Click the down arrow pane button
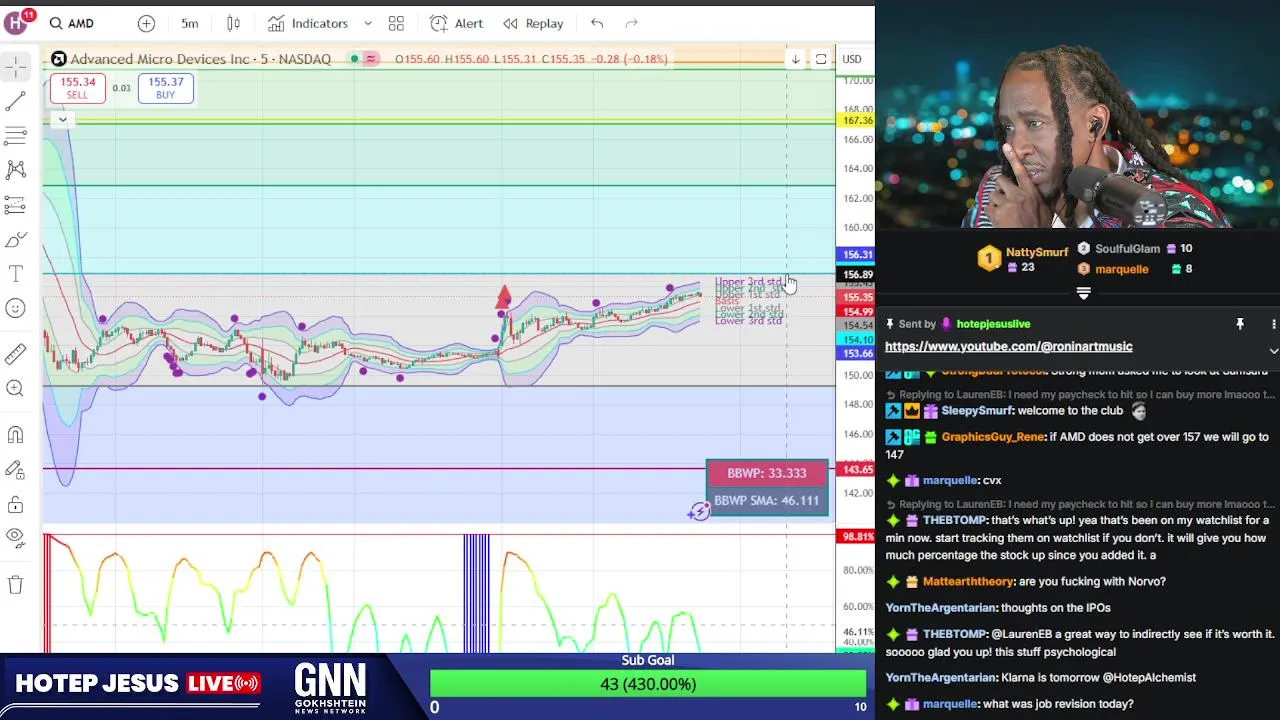This screenshot has height=720, width=1280. pyautogui.click(x=795, y=59)
